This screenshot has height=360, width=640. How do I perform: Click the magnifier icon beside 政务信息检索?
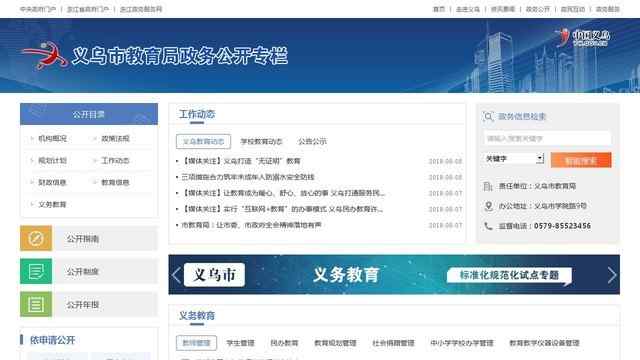pos(488,117)
